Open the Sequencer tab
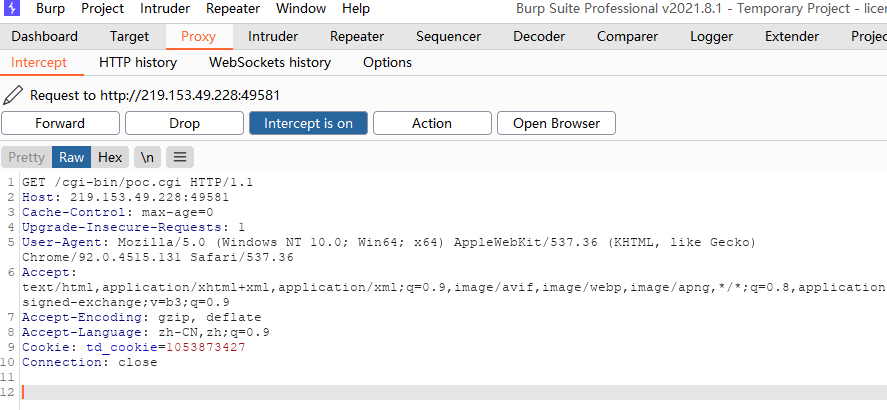The image size is (887, 410). (449, 37)
